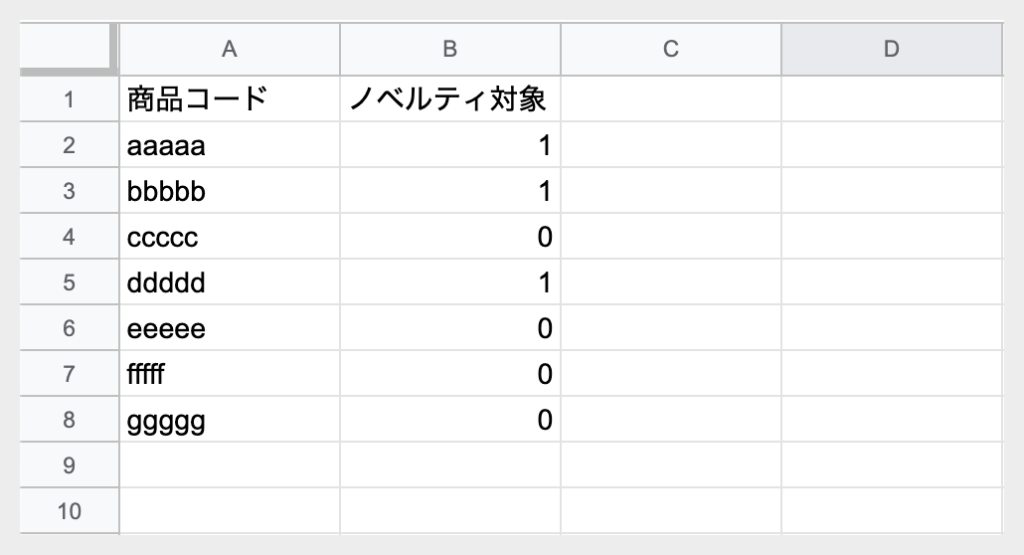This screenshot has height=555, width=1024.
Task: Select row 5 header
Action: pos(69,282)
